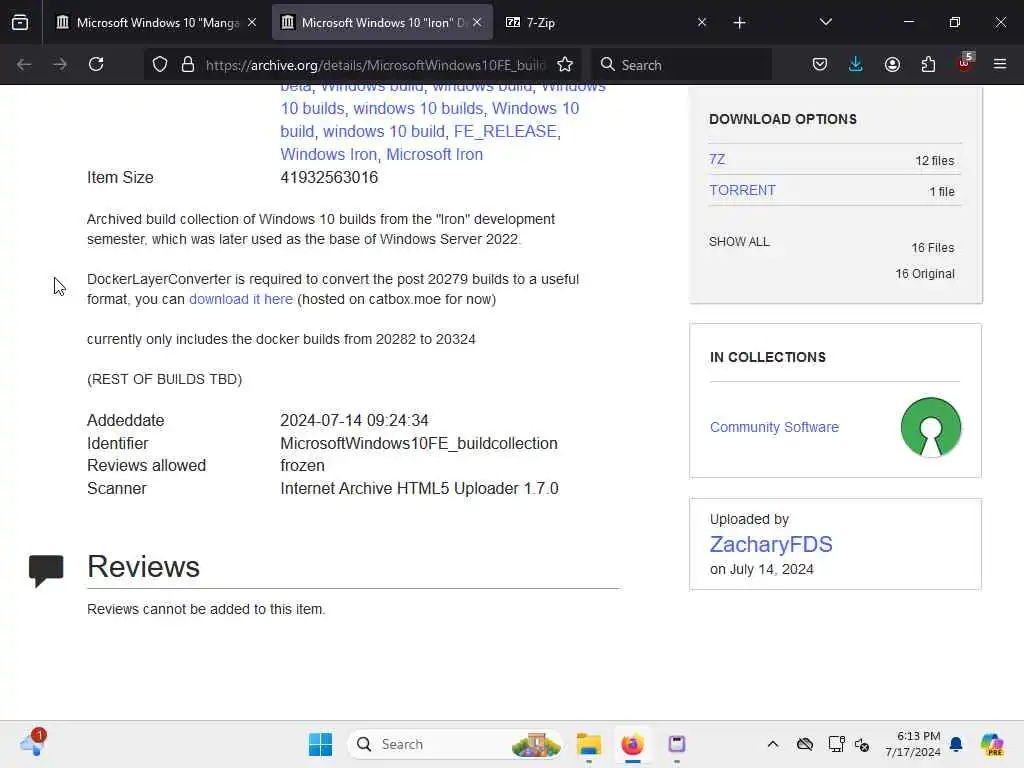Screen dimensions: 1024x768
Task: Save page to Pocket
Action: coord(820,65)
